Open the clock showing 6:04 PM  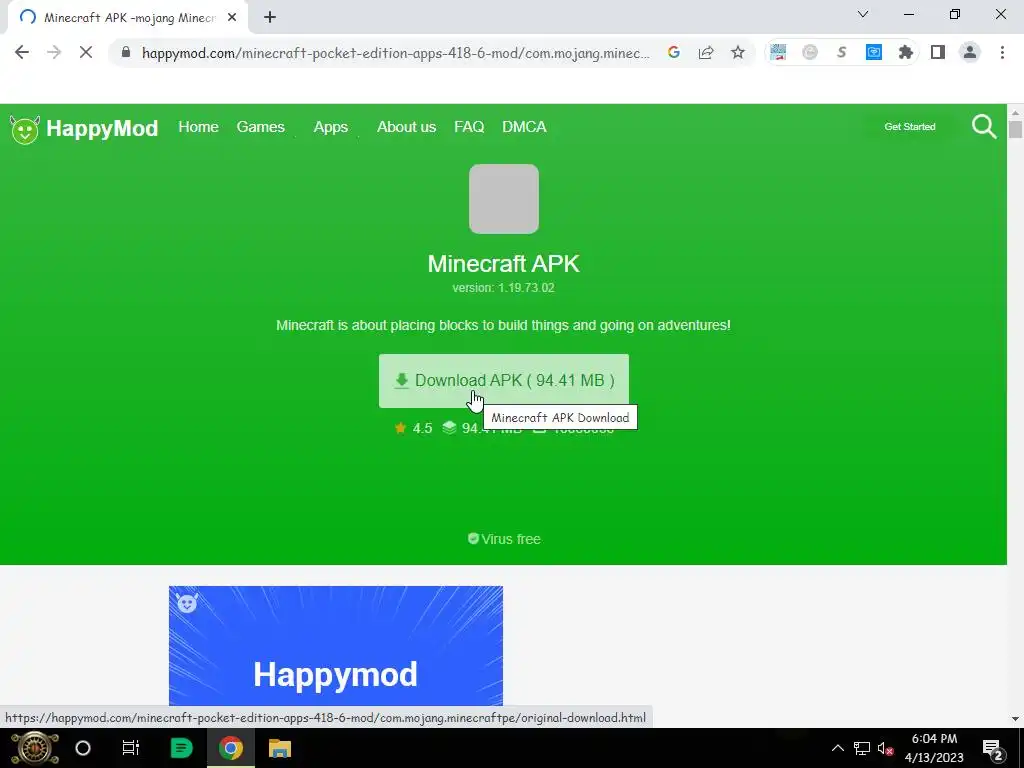click(x=934, y=748)
